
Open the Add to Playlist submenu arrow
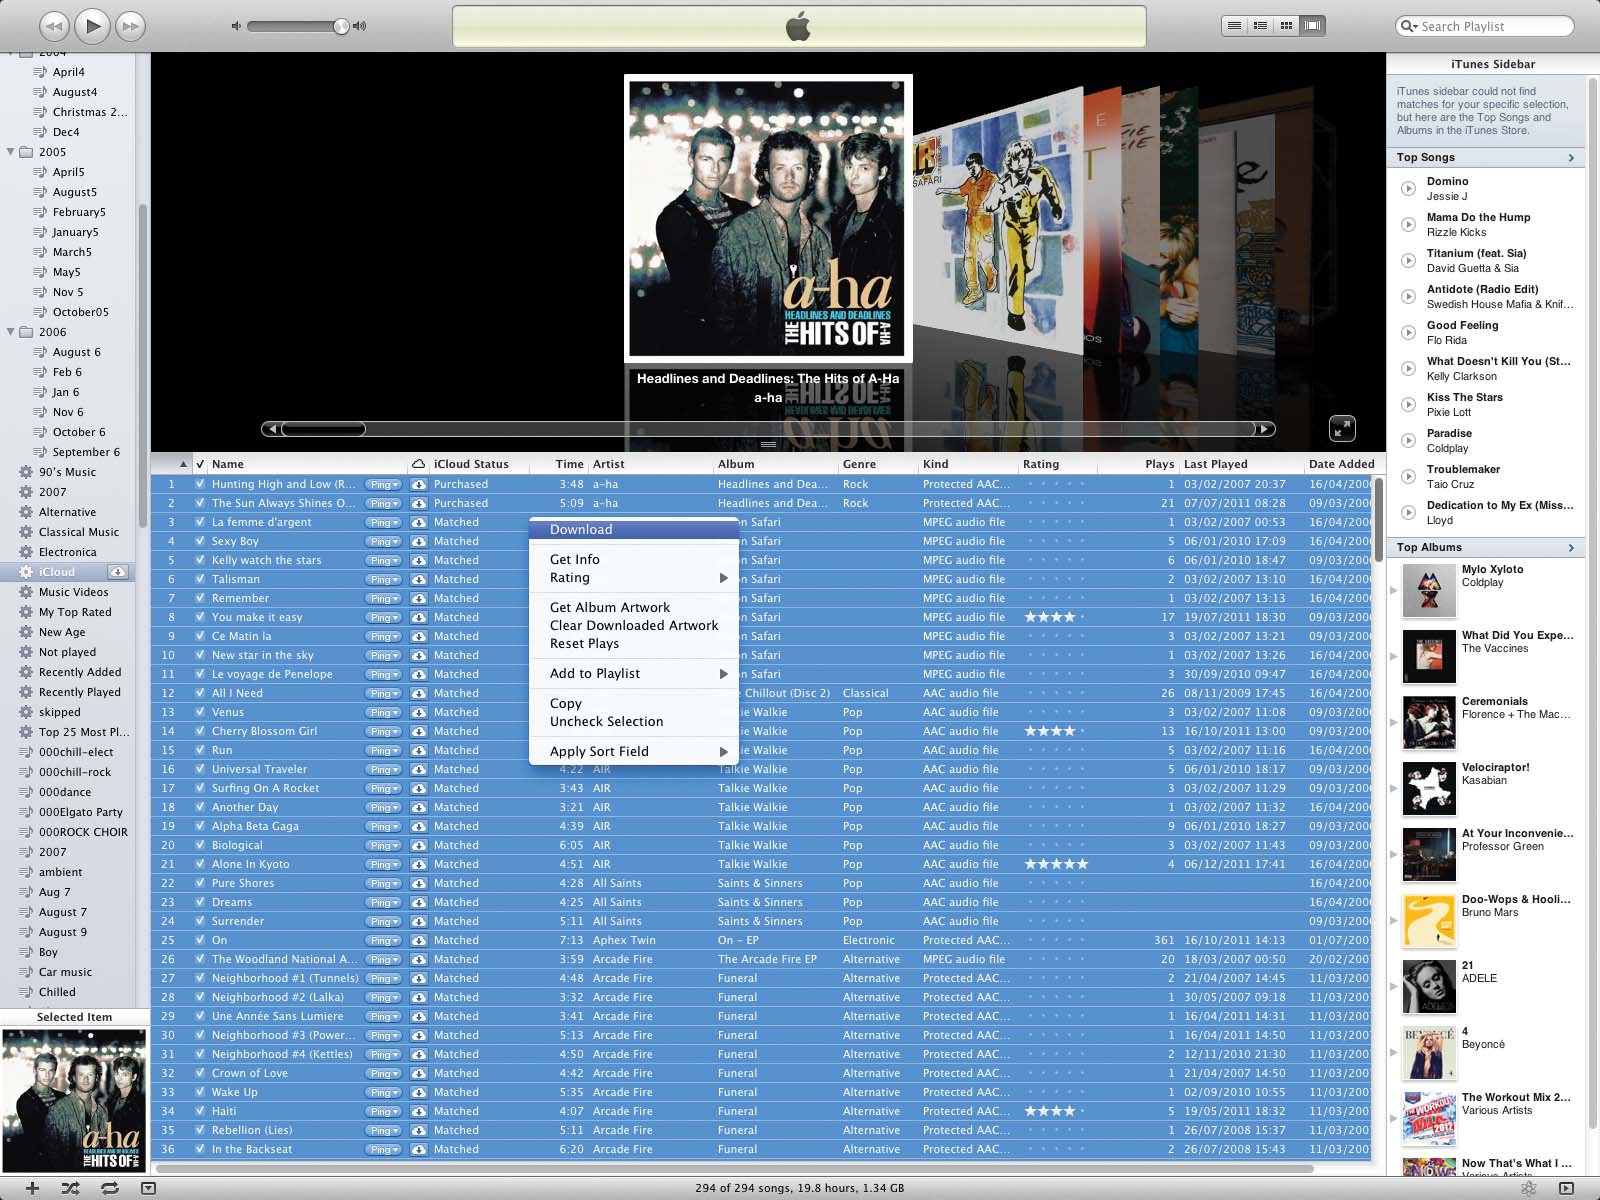[723, 674]
